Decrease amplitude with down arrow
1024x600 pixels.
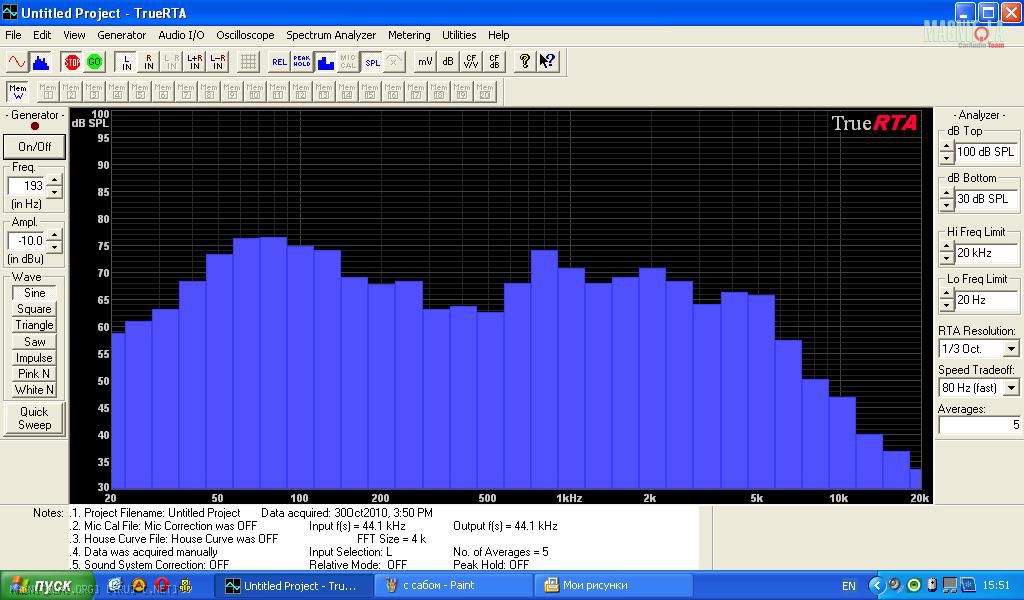pyautogui.click(x=55, y=247)
